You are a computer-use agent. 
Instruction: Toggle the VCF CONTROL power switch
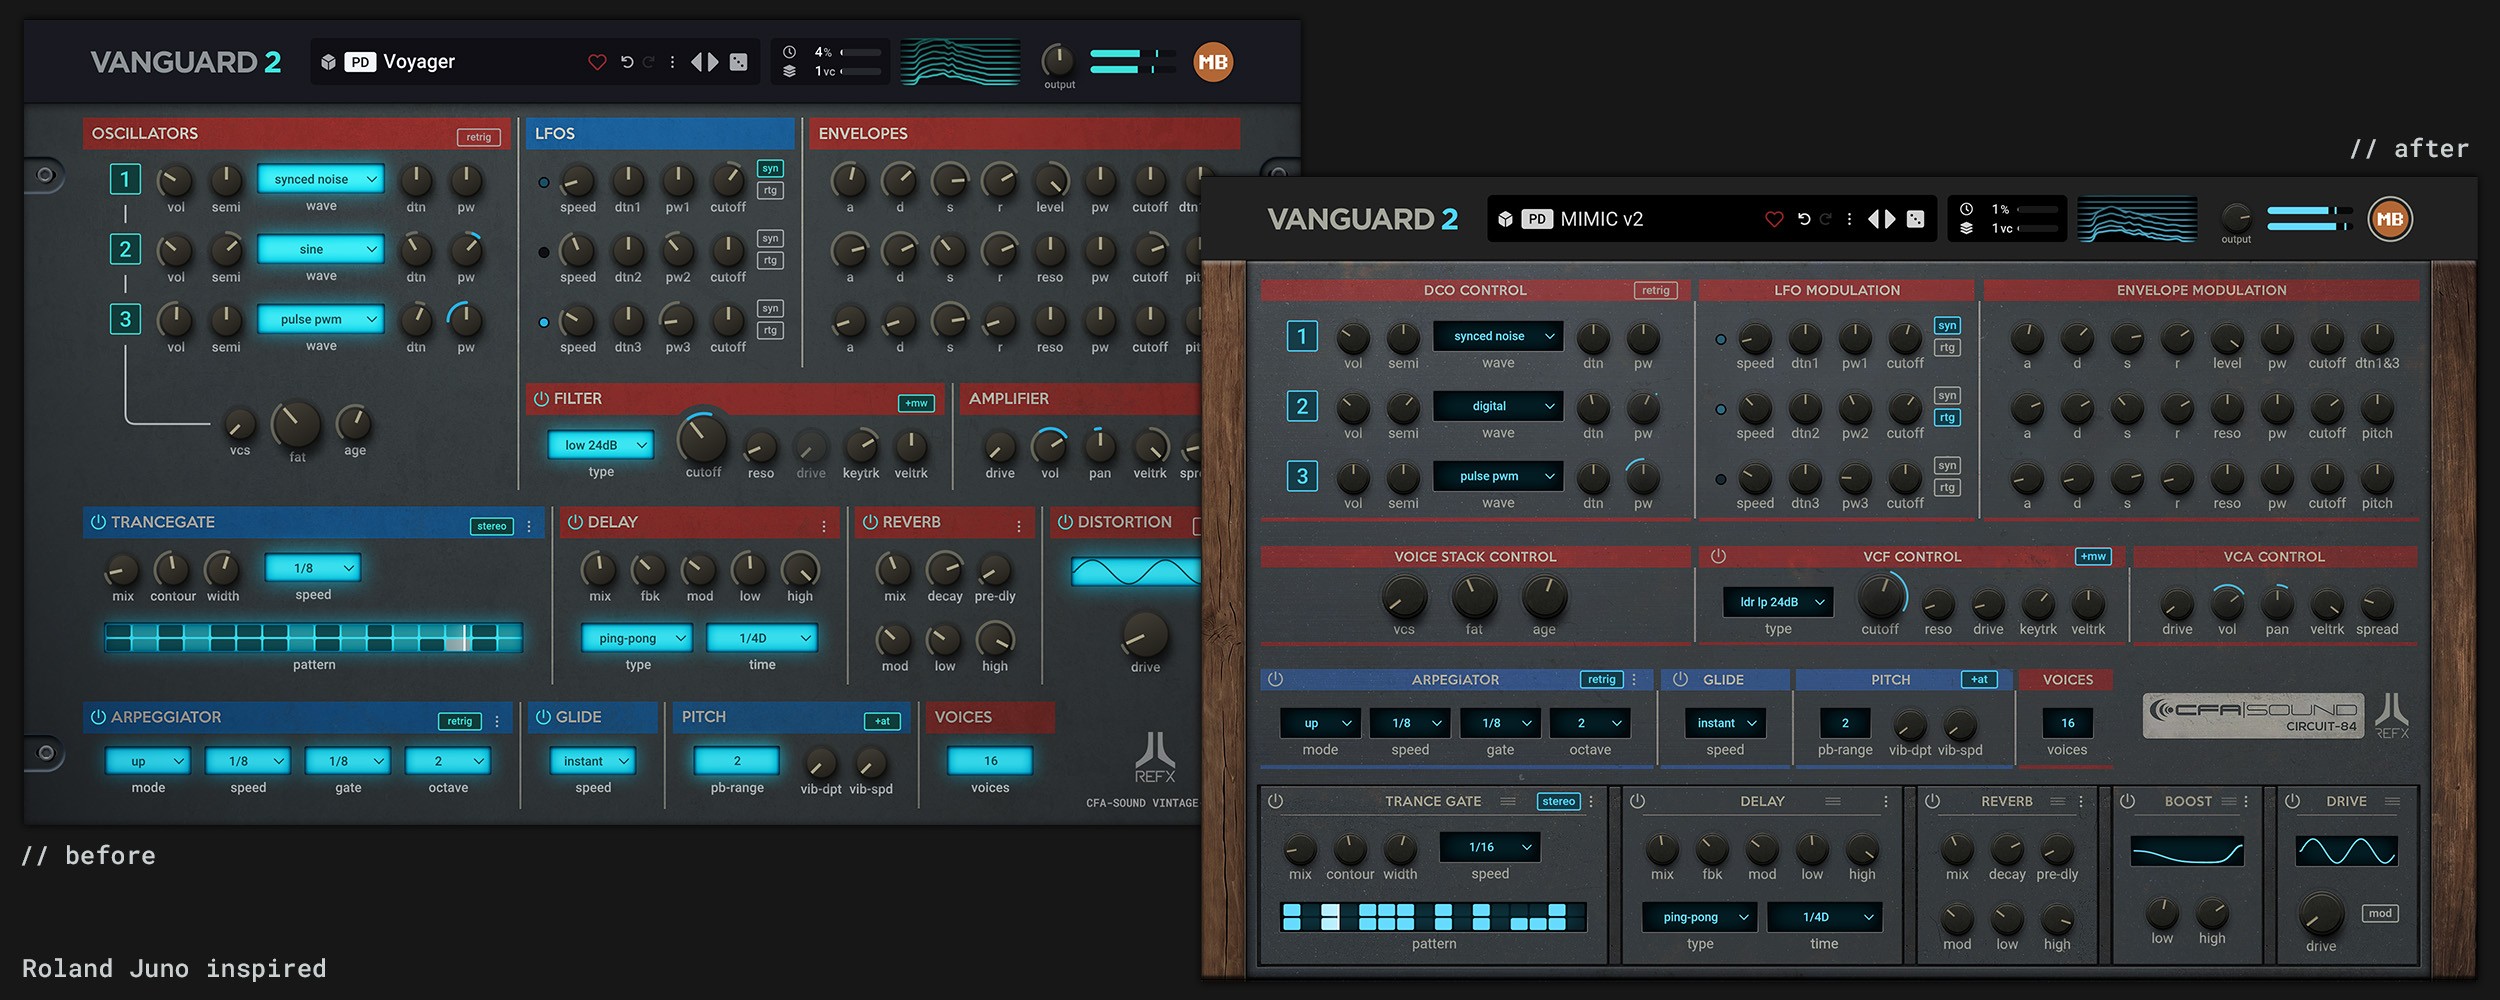click(x=1718, y=556)
